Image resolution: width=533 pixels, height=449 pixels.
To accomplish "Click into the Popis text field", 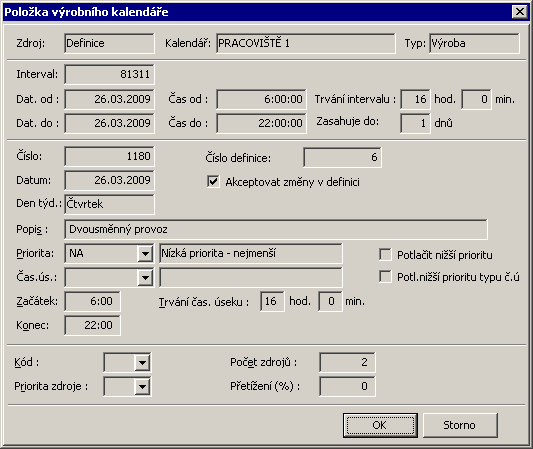I will coord(276,229).
